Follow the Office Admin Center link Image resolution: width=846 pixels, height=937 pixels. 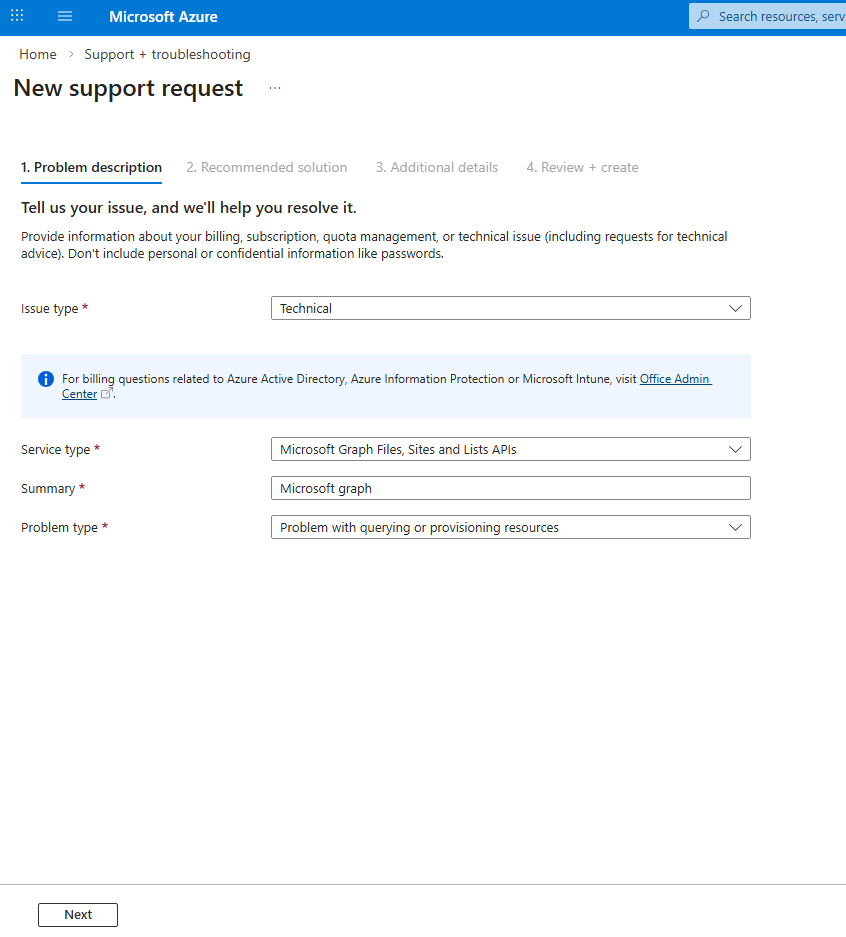click(675, 379)
